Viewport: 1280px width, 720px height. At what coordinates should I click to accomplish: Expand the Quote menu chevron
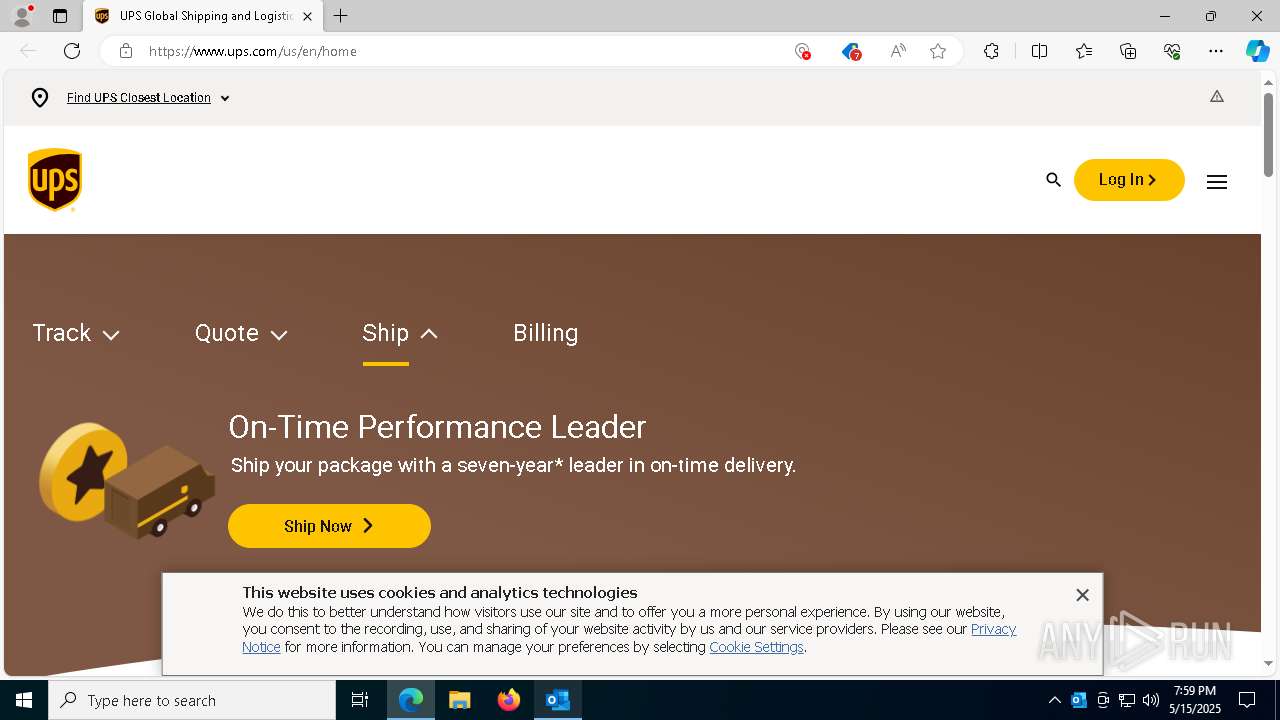279,335
